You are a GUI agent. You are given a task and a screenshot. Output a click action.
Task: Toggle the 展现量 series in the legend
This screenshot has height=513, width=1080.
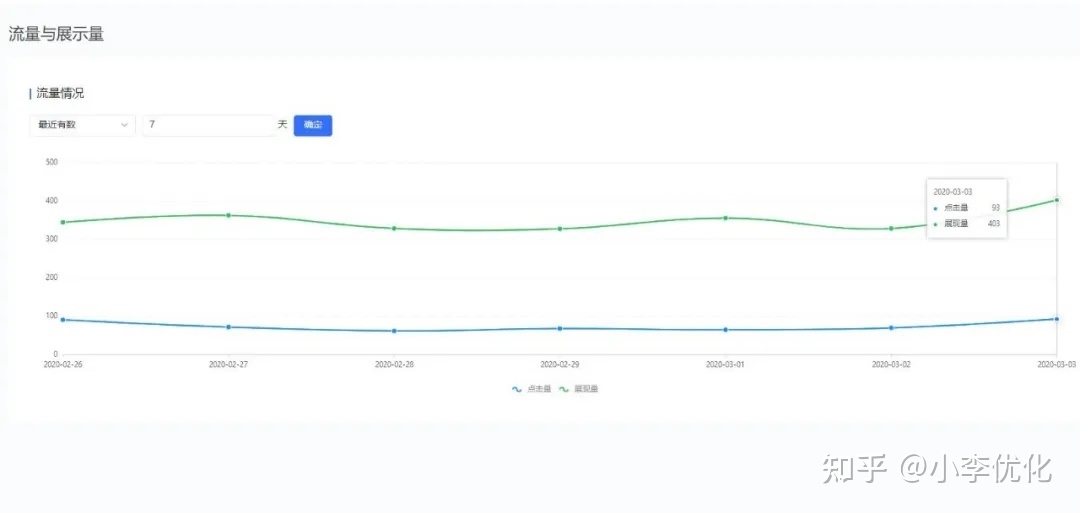(579, 388)
